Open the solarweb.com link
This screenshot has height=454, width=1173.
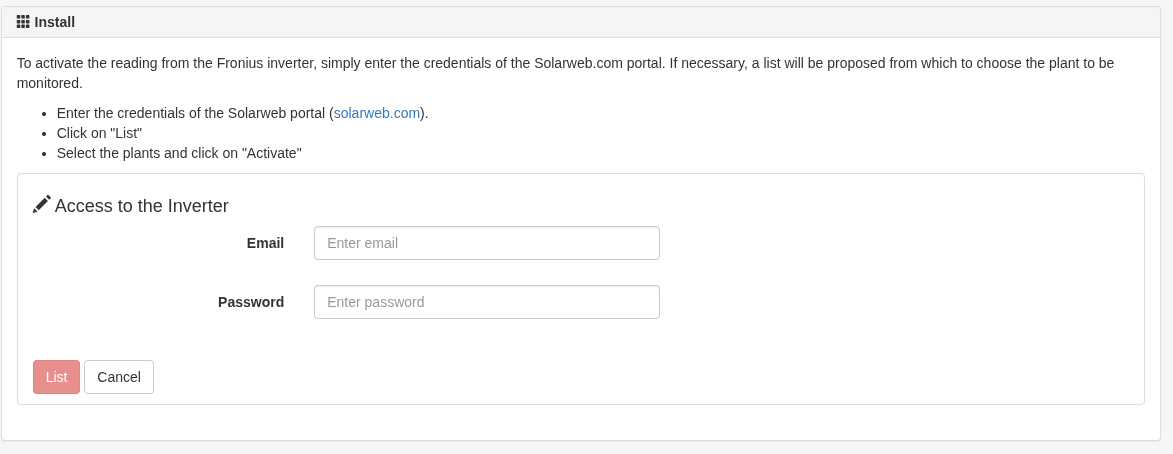(377, 113)
